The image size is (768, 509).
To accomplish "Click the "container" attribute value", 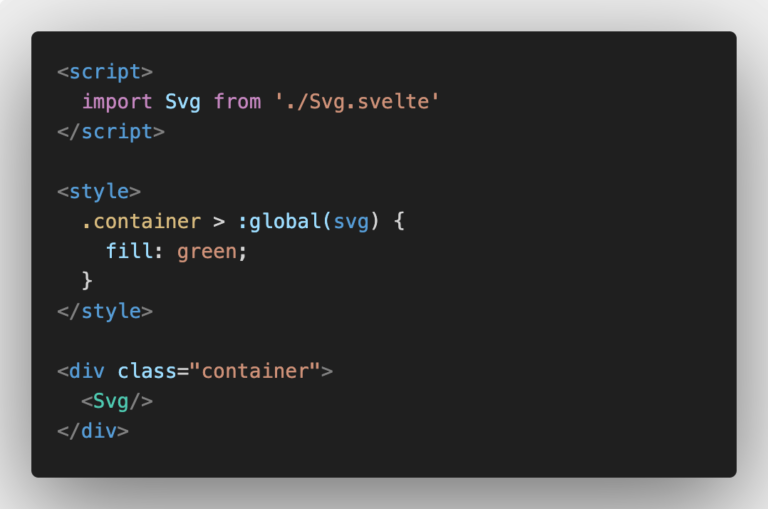I will tap(255, 371).
